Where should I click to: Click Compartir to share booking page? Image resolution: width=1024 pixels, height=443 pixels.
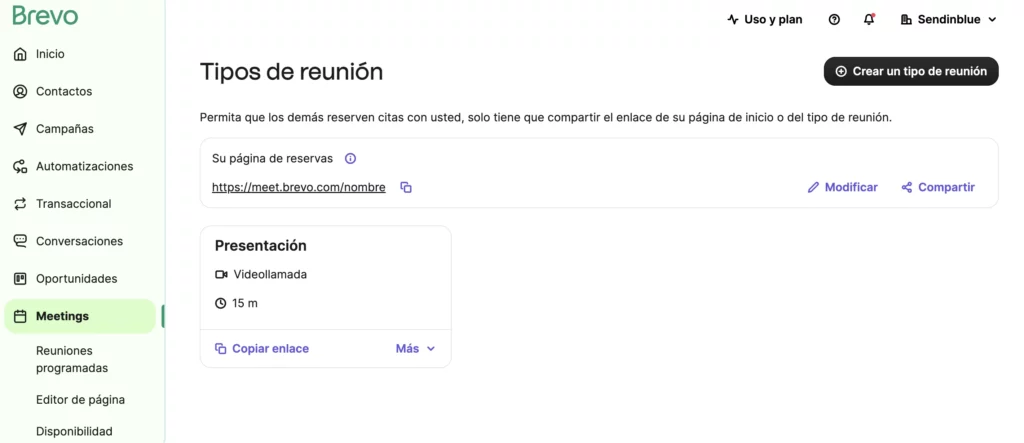937,187
